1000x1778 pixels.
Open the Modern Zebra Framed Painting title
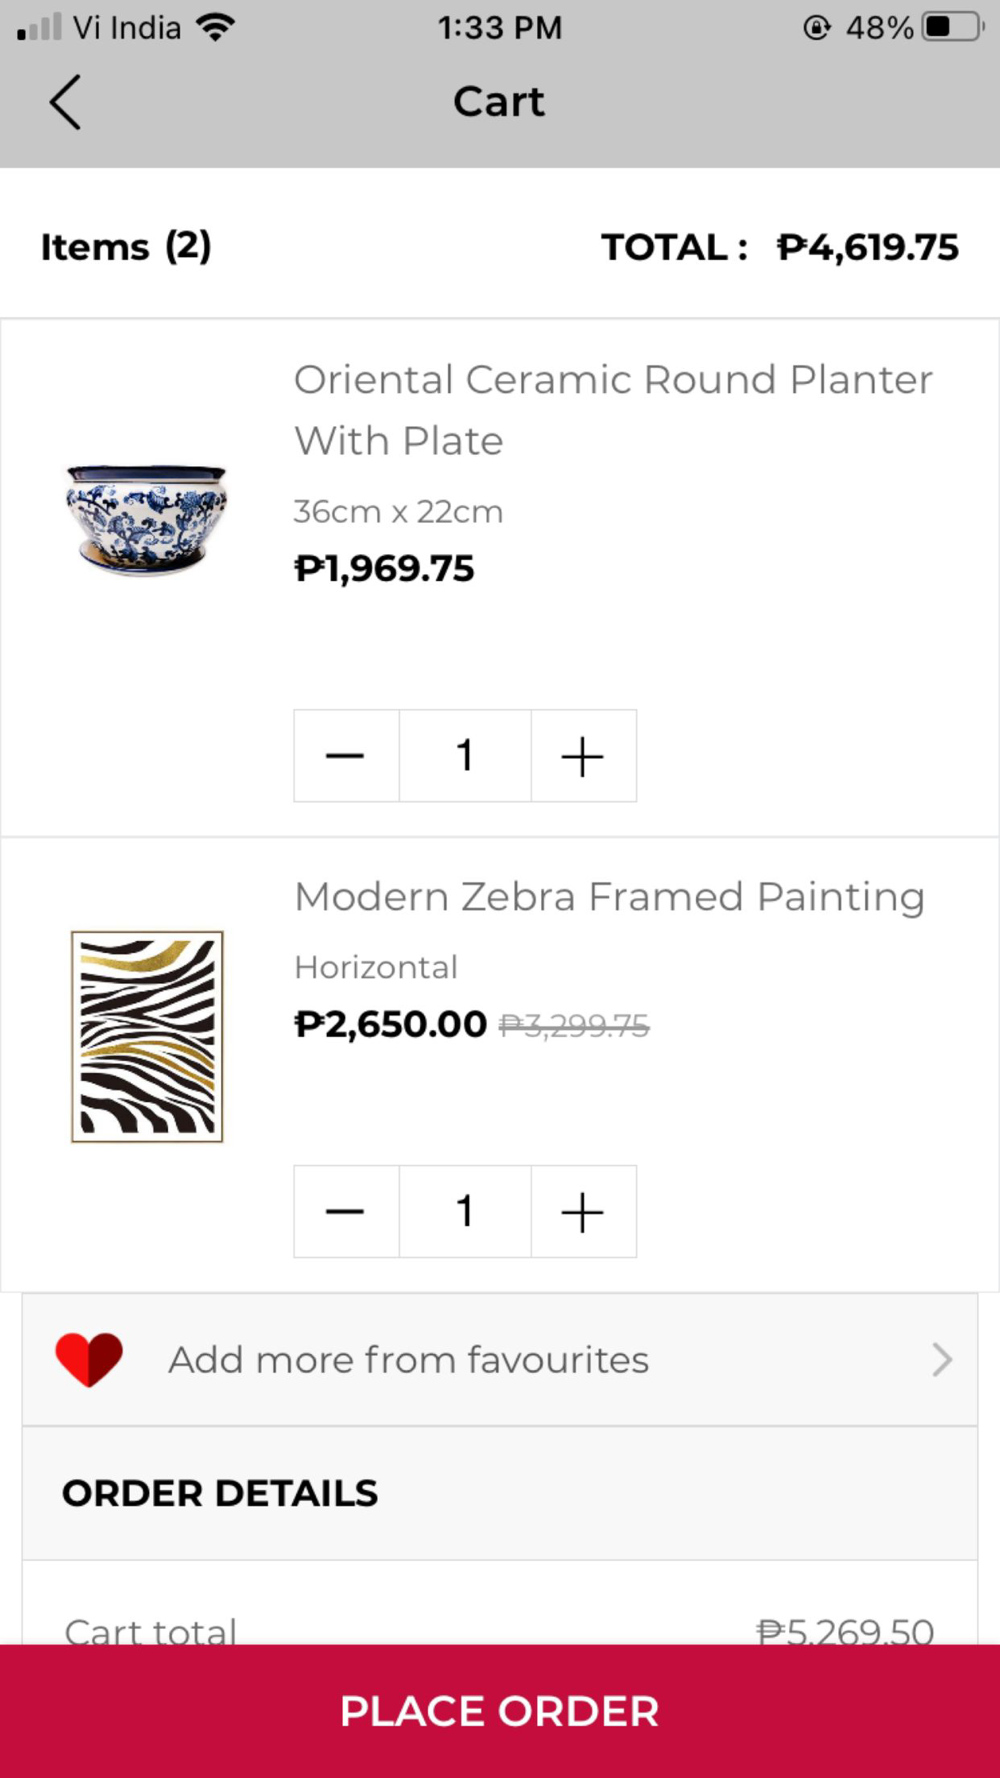coord(609,897)
